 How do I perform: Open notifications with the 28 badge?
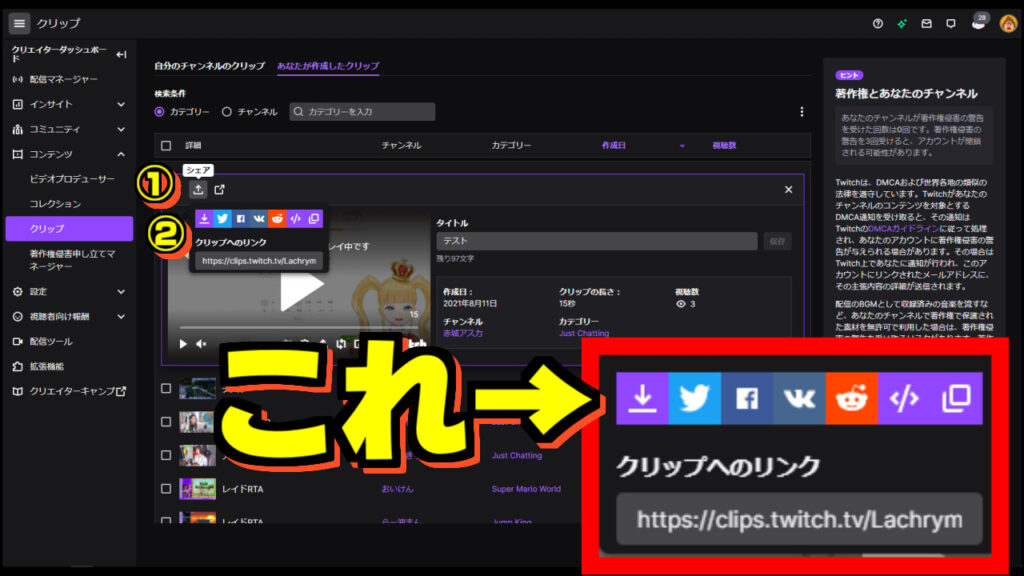(x=978, y=23)
